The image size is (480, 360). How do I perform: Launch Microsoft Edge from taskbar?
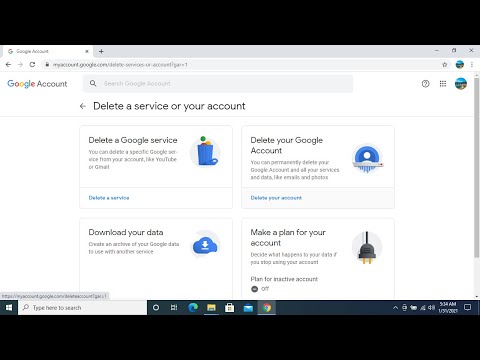[x=193, y=307]
